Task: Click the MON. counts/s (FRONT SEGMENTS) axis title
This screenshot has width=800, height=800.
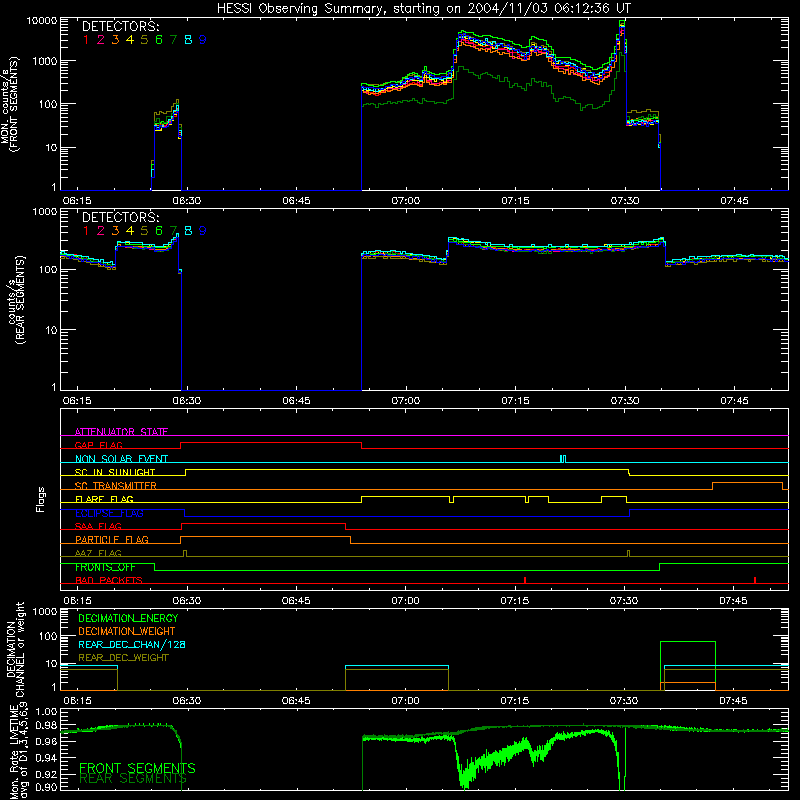Action: coord(10,105)
